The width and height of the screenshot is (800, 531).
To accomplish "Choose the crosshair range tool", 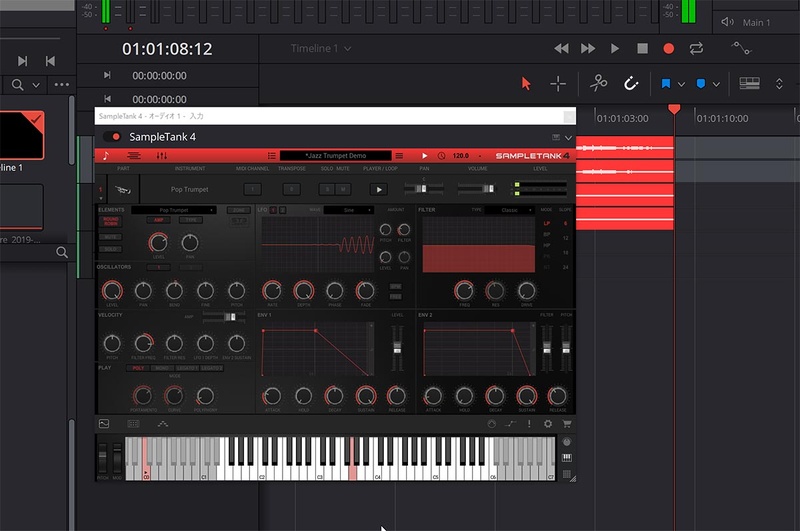I will 558,84.
